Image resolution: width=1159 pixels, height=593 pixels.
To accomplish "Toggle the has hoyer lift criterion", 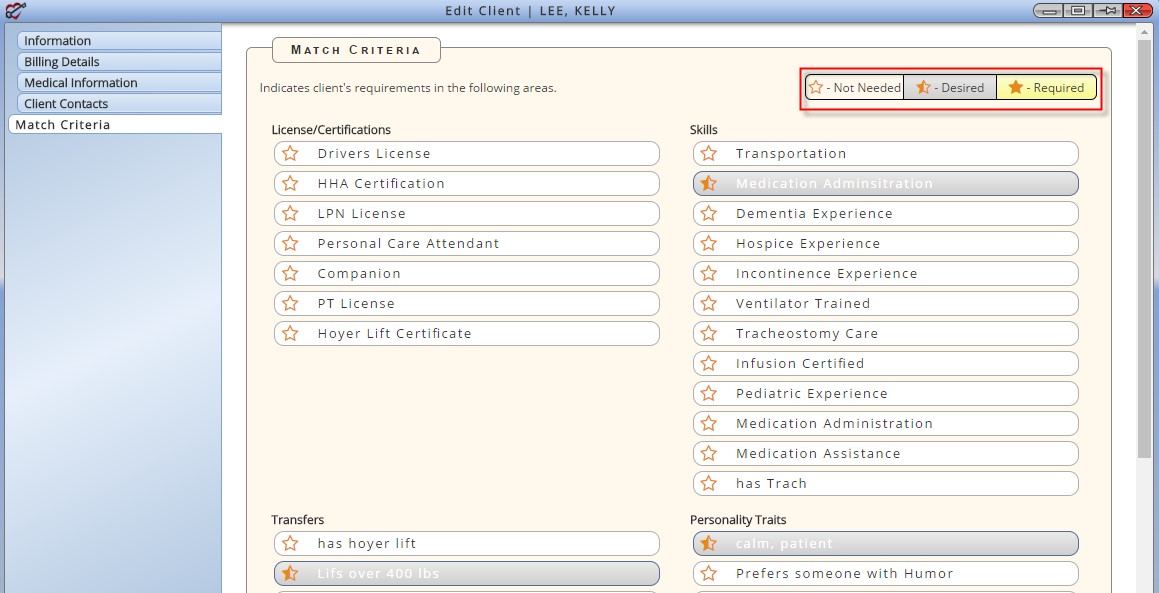I will [466, 543].
